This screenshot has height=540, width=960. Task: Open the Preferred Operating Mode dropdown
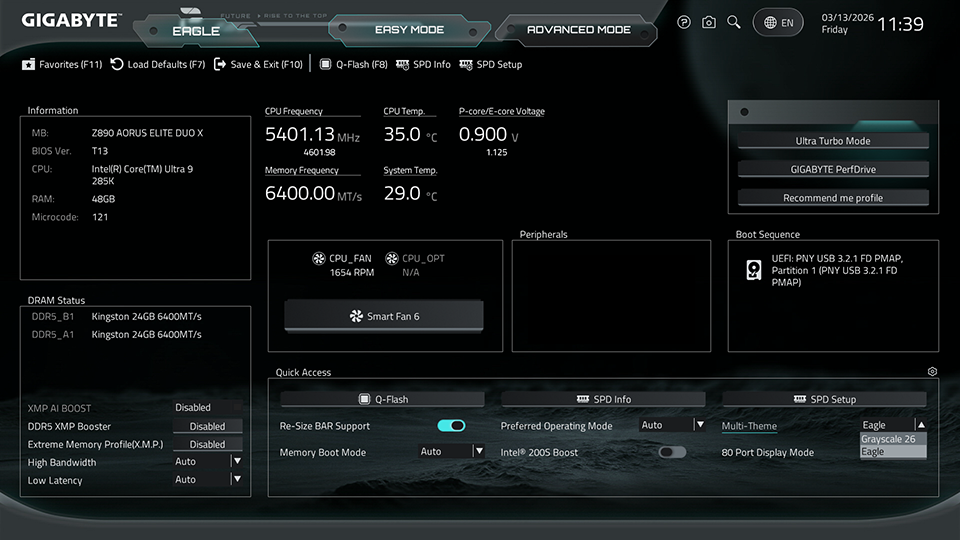[x=673, y=425]
